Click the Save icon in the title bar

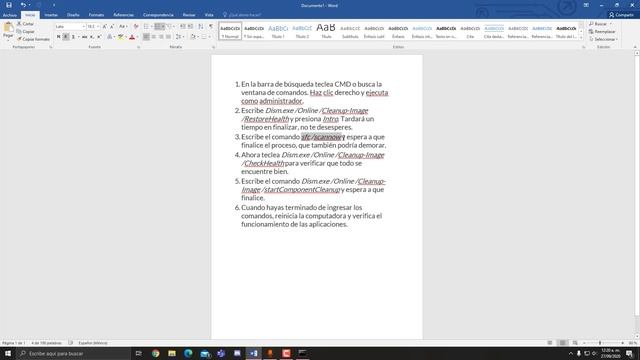coord(9,5)
